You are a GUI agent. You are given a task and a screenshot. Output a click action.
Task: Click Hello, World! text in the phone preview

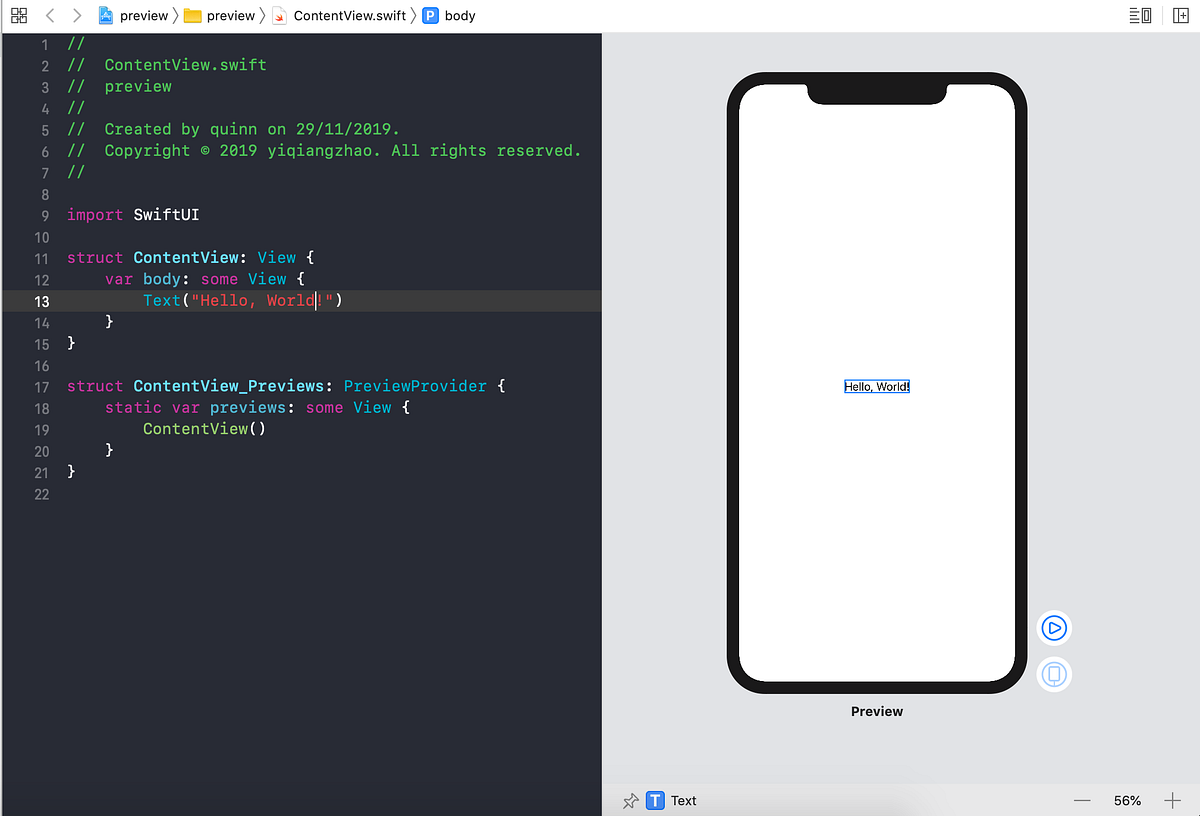876,386
